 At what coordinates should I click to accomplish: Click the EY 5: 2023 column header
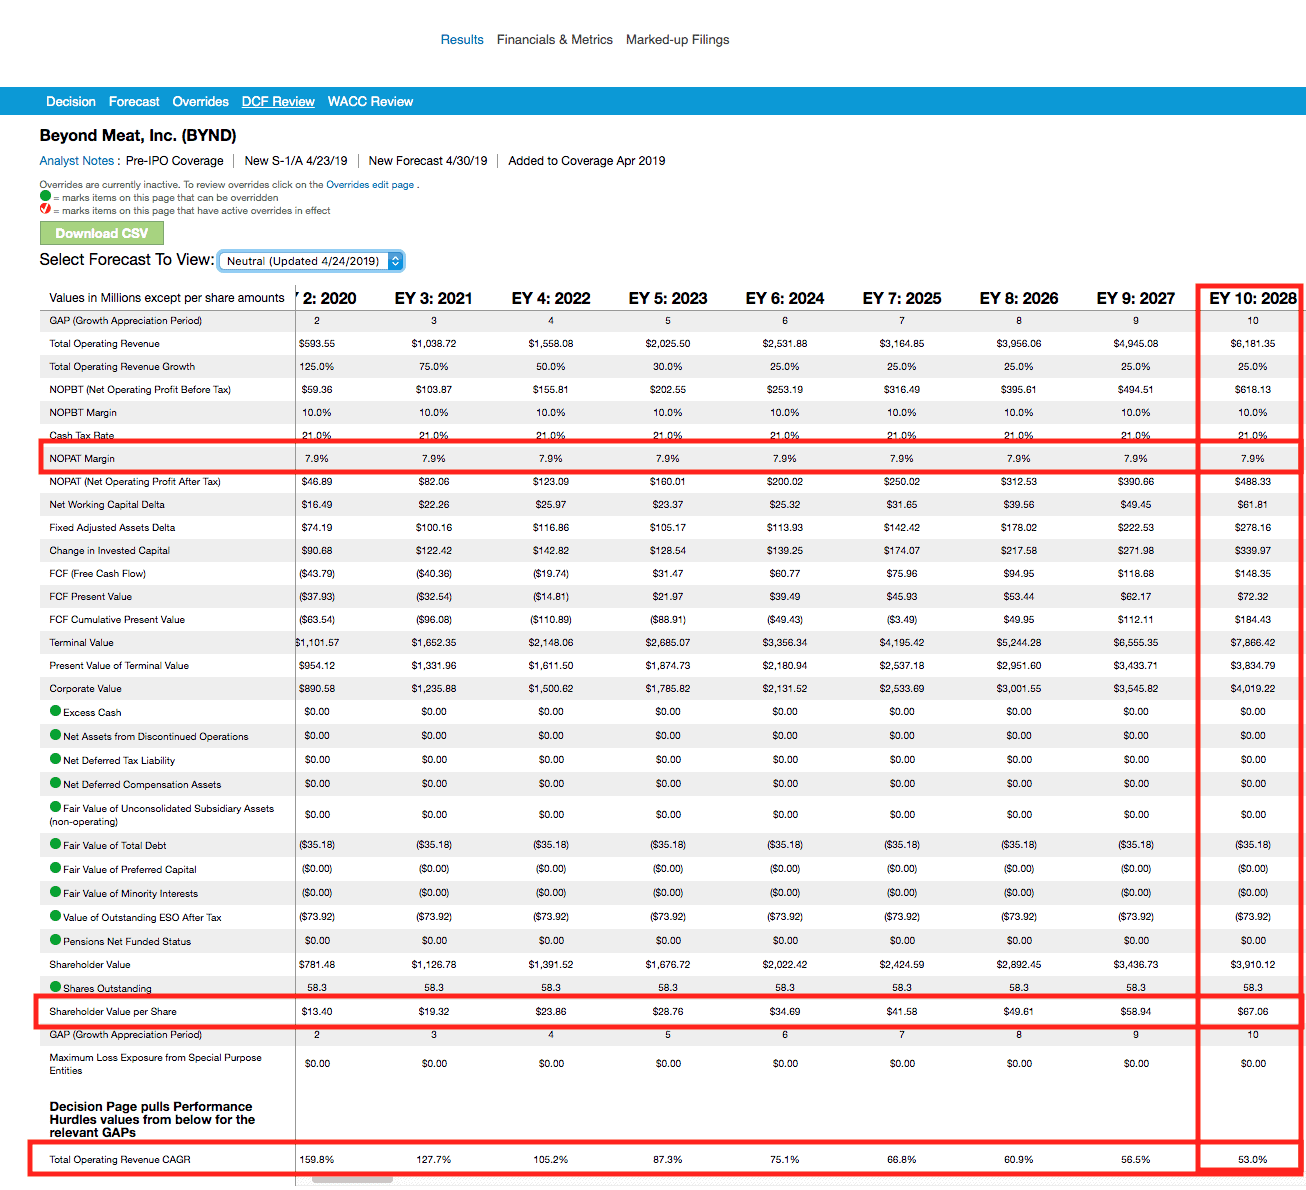[x=668, y=298]
